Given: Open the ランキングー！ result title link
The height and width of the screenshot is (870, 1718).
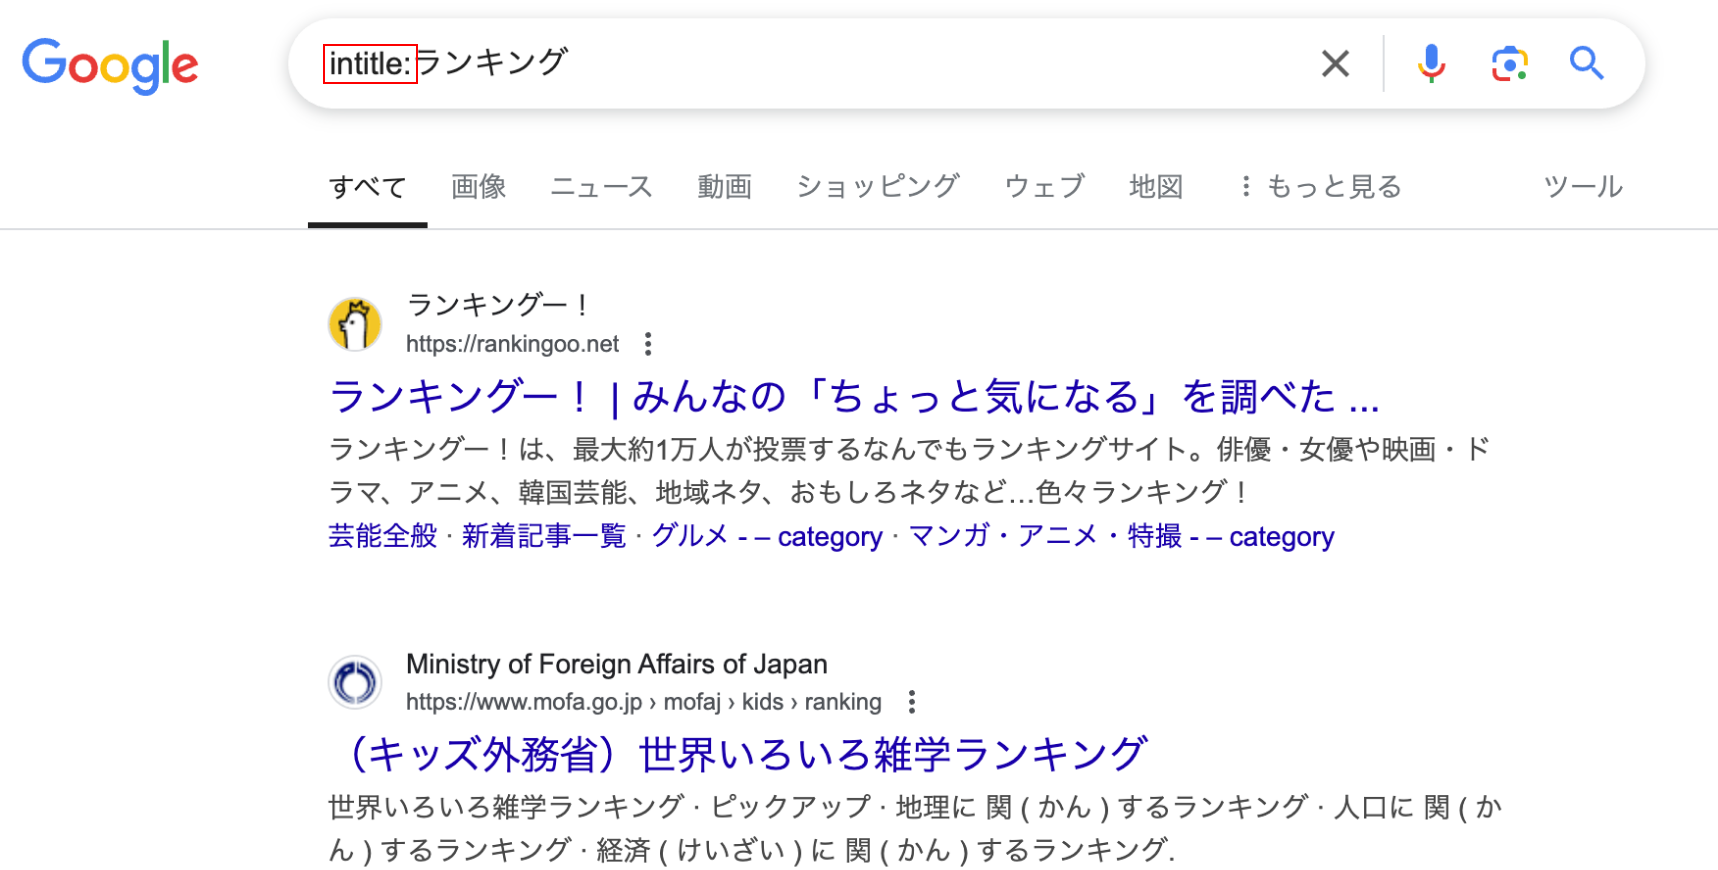Looking at the screenshot, I should [x=854, y=397].
